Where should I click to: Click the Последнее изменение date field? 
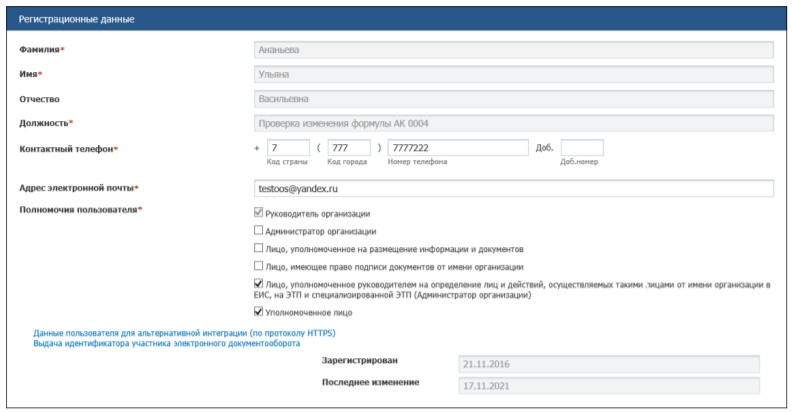607,385
